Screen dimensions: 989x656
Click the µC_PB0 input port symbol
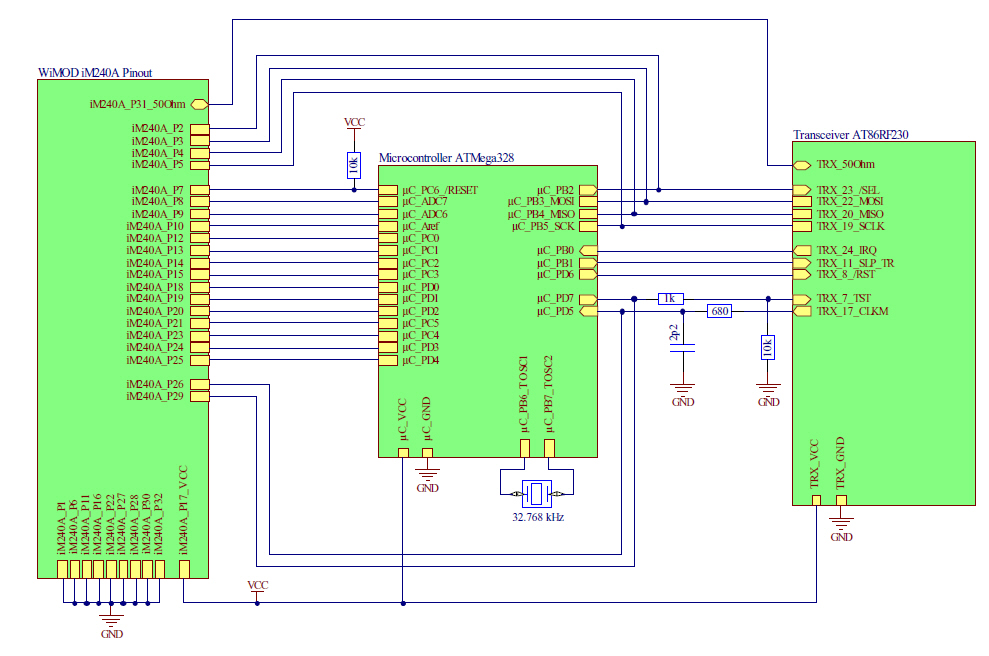point(588,250)
